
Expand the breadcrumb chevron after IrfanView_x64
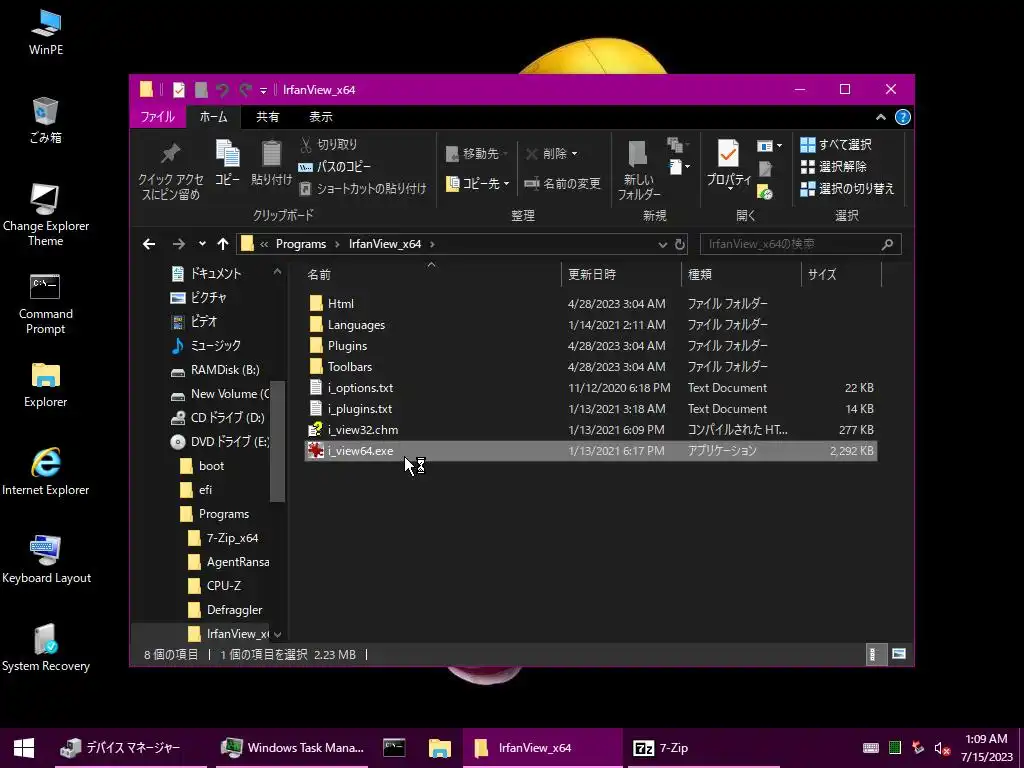pyautogui.click(x=432, y=244)
